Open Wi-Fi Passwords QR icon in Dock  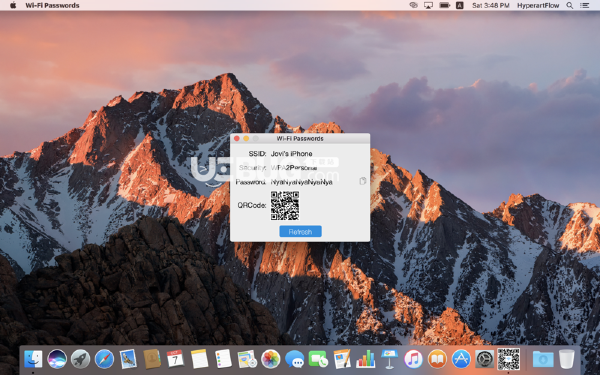(508, 359)
